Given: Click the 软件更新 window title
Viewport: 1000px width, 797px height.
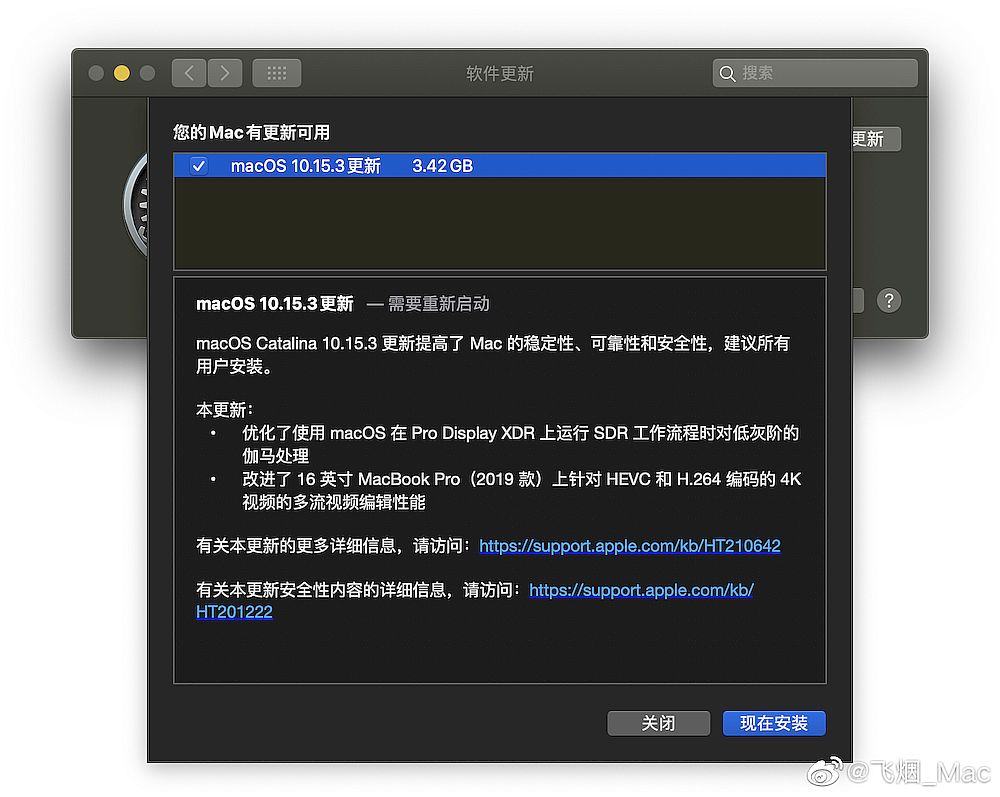Looking at the screenshot, I should tap(500, 74).
